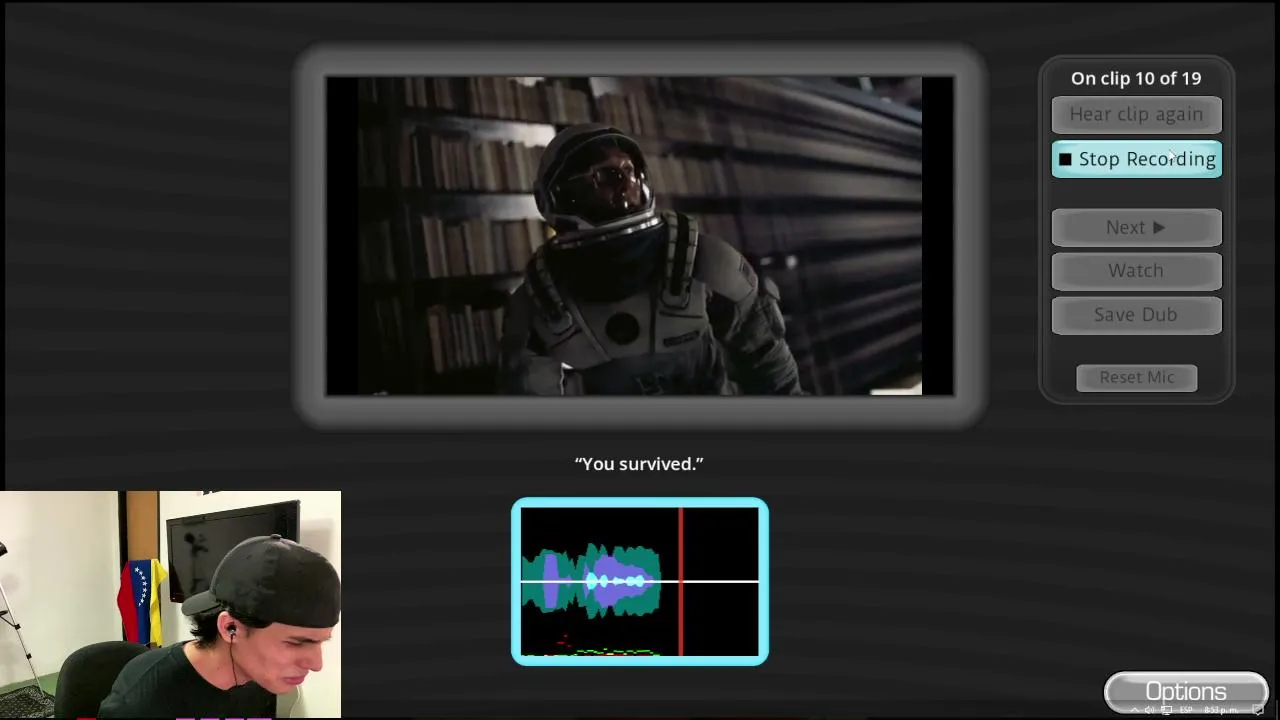Screen dimensions: 1280x720
Task: Open the Options menu
Action: point(1186,692)
